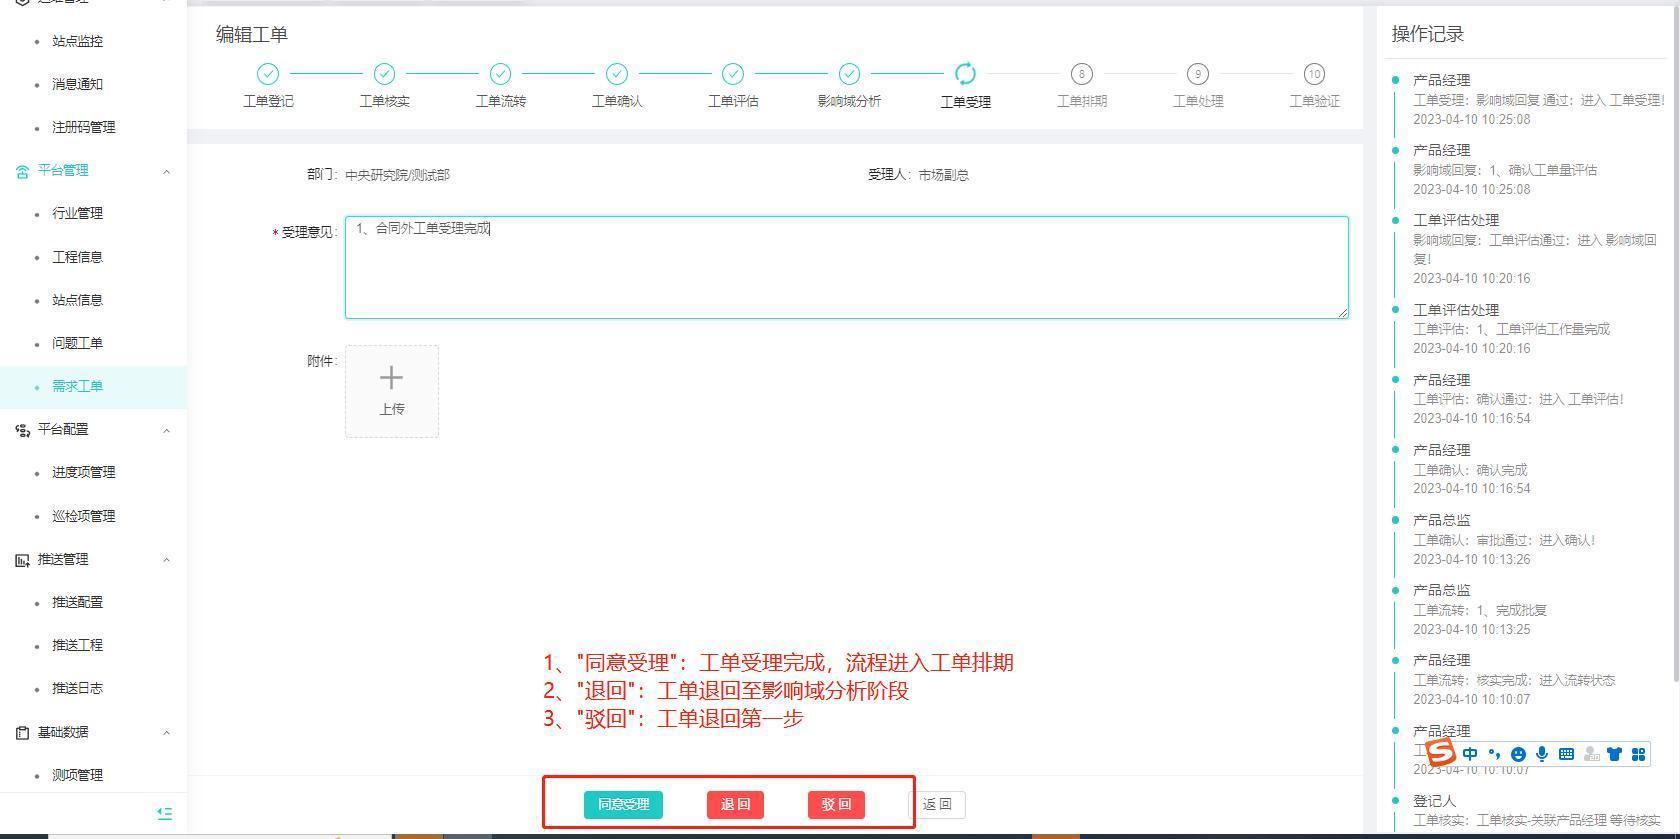Click the Sogou input method logo
The width and height of the screenshot is (1680, 839).
click(1440, 753)
